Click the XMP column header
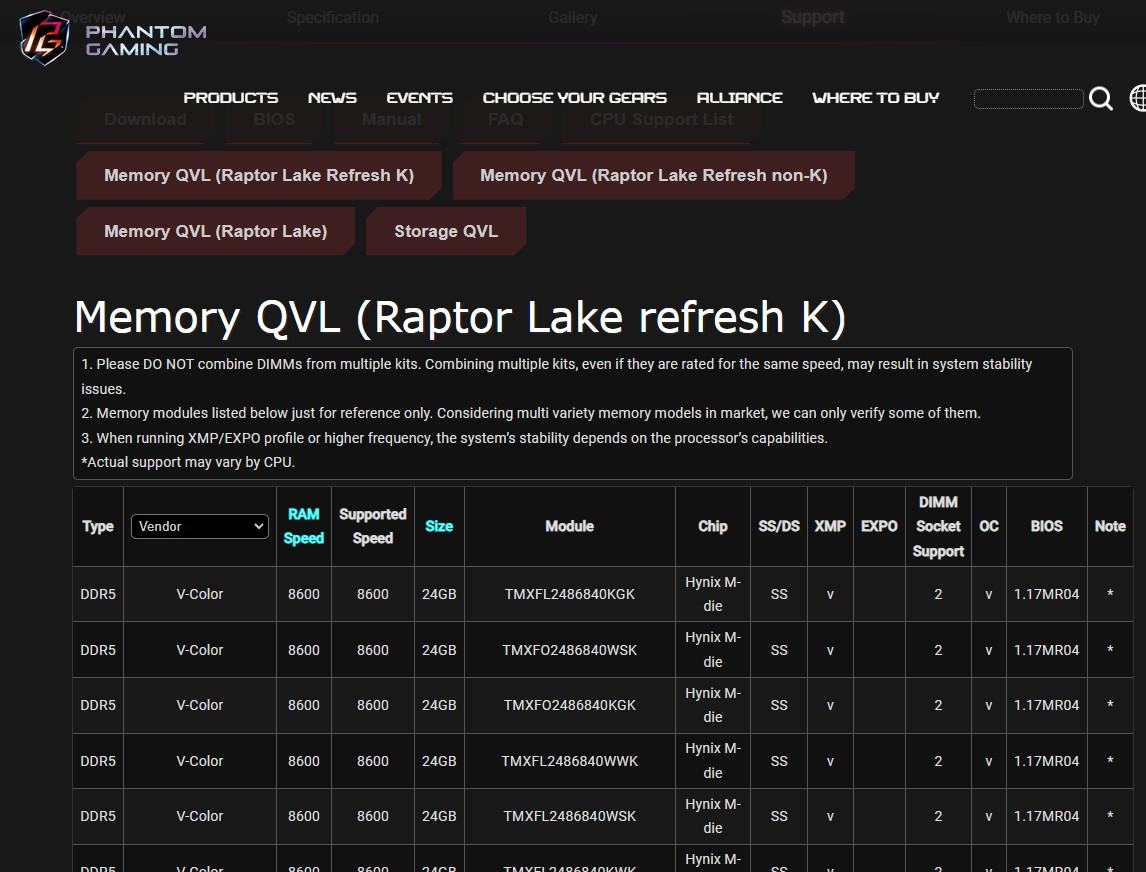 click(x=830, y=526)
